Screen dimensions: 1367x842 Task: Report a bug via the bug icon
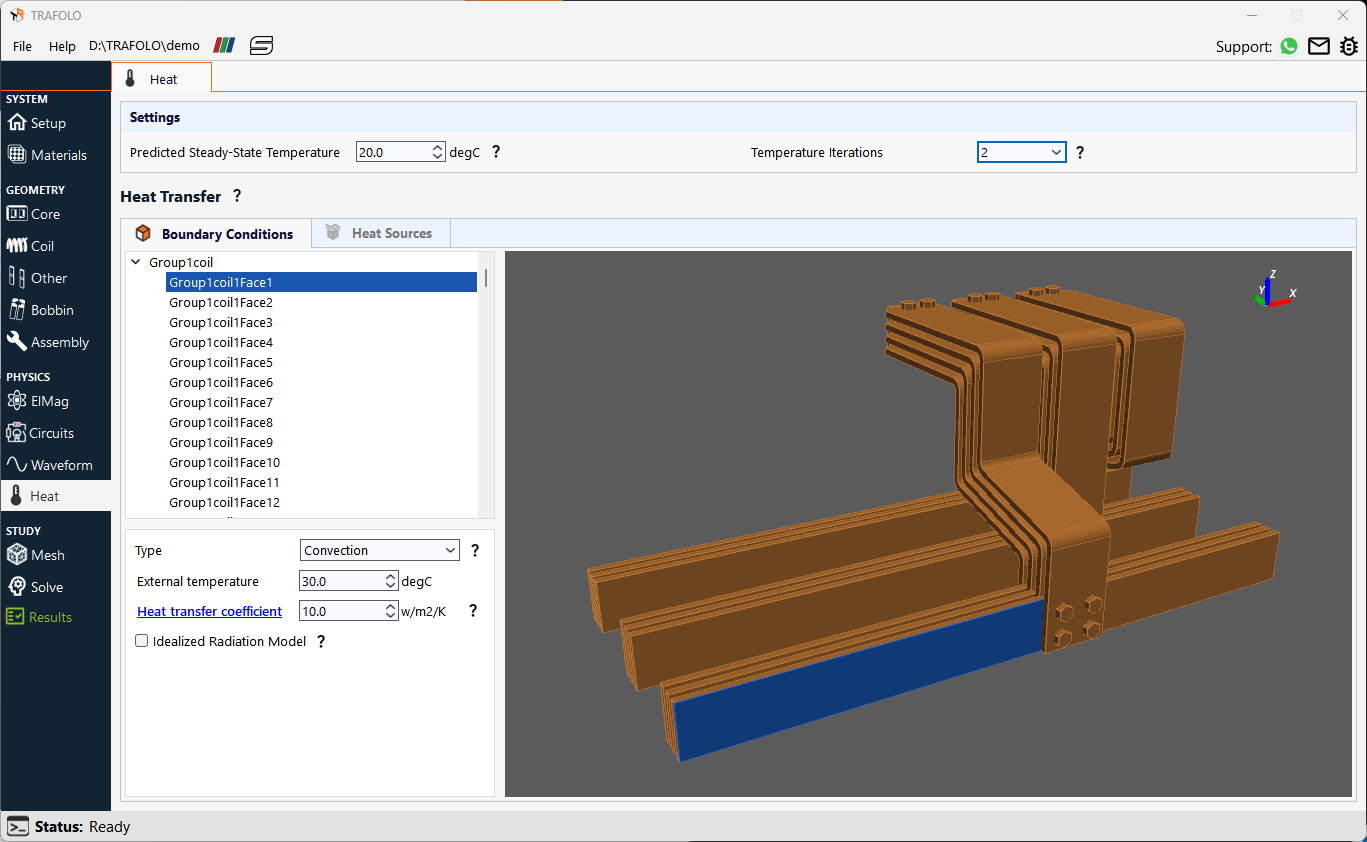pyautogui.click(x=1349, y=46)
